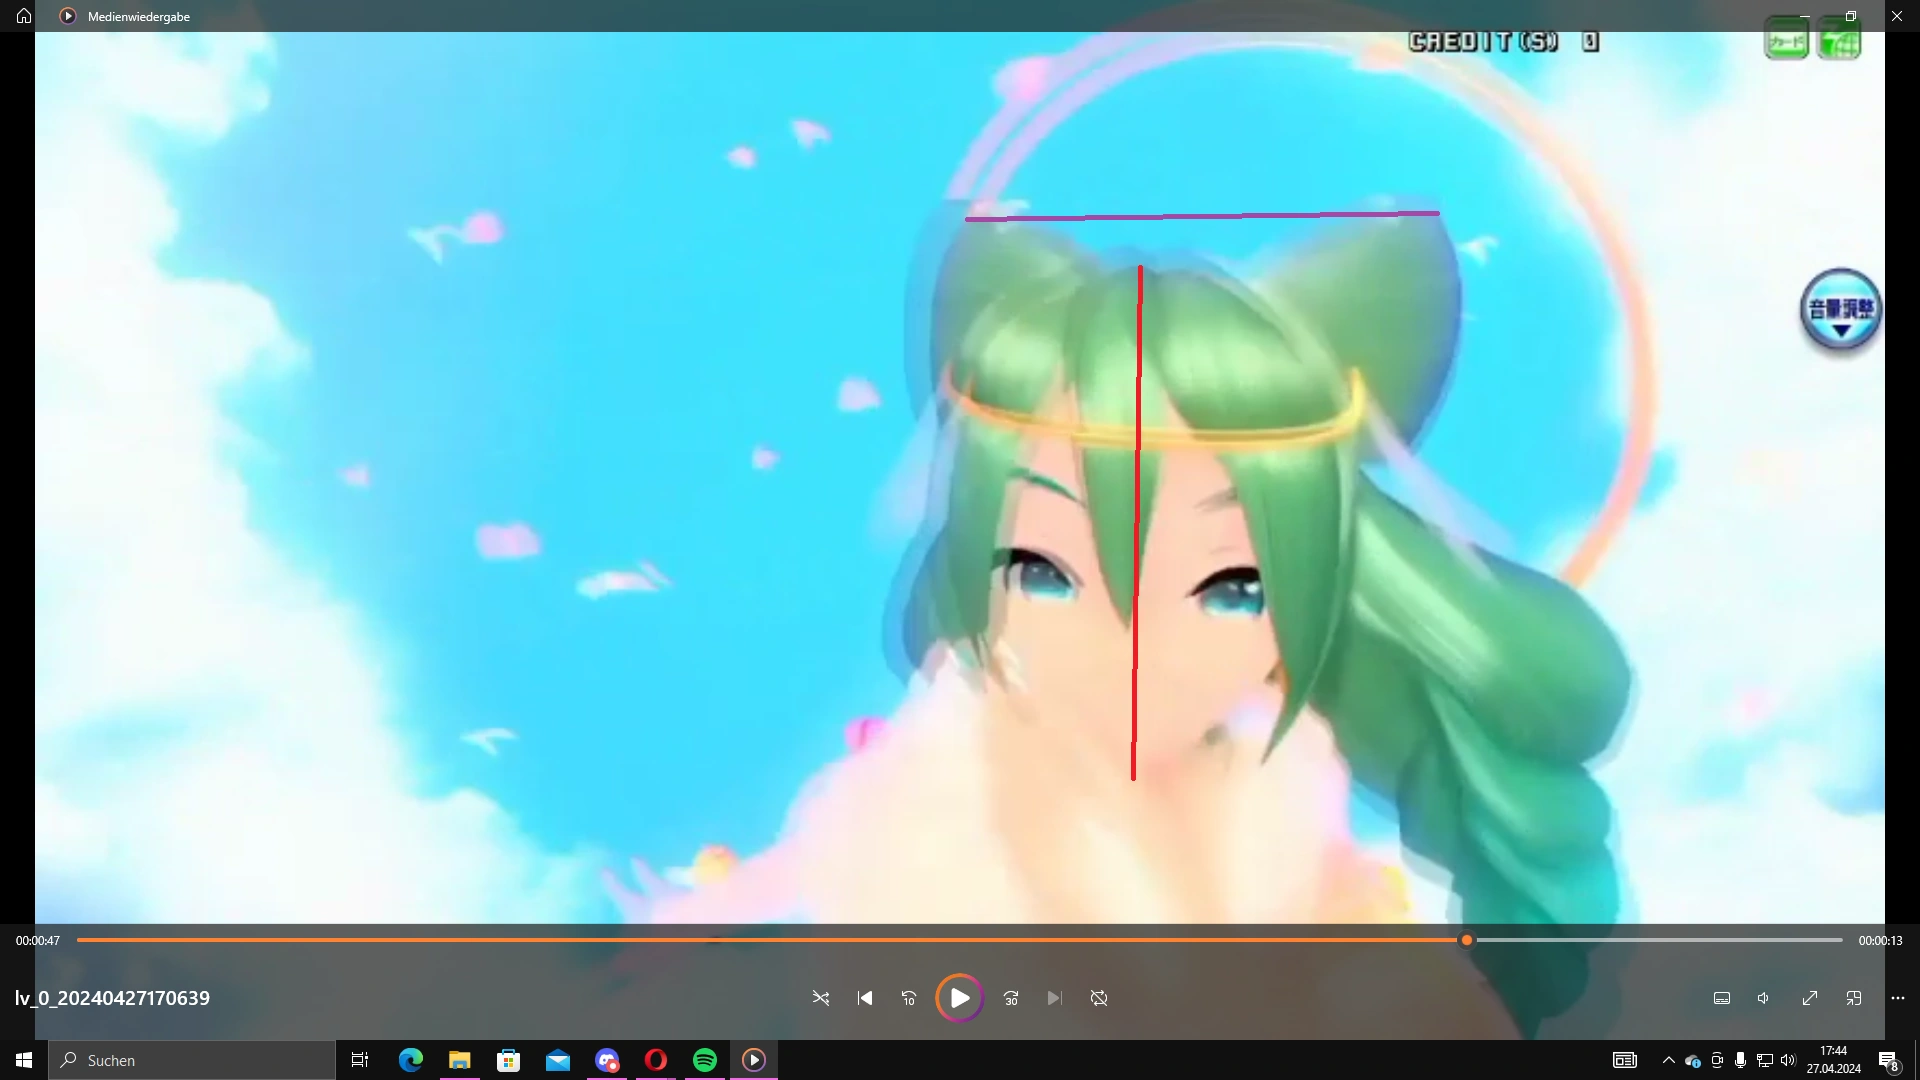Go to next track
Screen dimensions: 1920x1080
(1054, 998)
